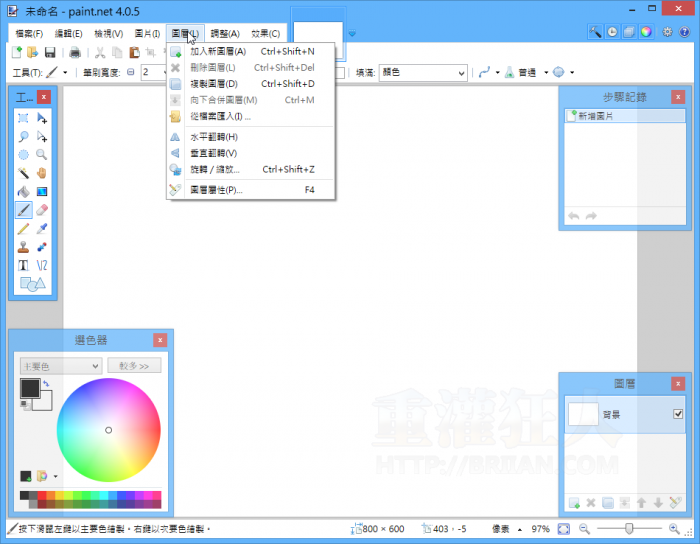Select the Clone Stamp tool

click(23, 246)
